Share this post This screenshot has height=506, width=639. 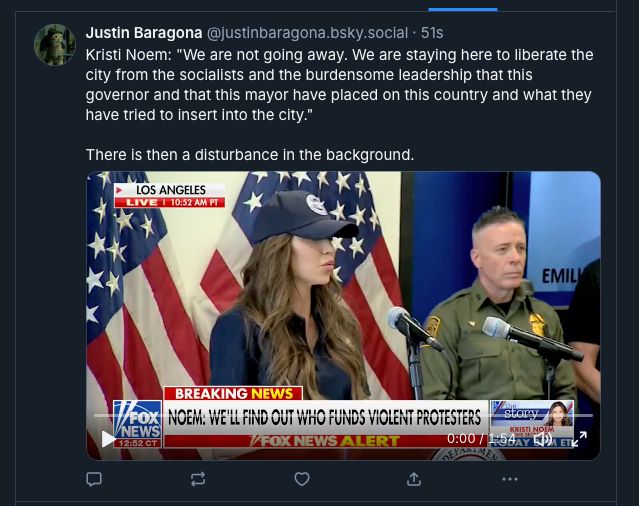(x=414, y=479)
